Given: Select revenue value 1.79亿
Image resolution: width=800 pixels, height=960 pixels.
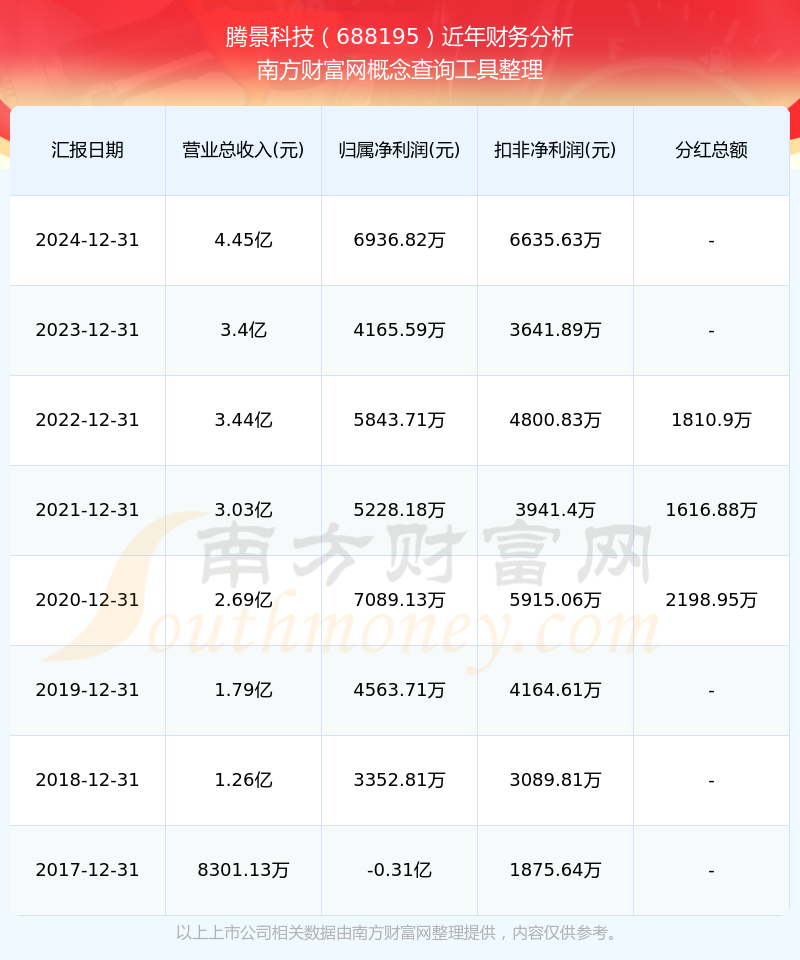Looking at the screenshot, I should [x=243, y=690].
